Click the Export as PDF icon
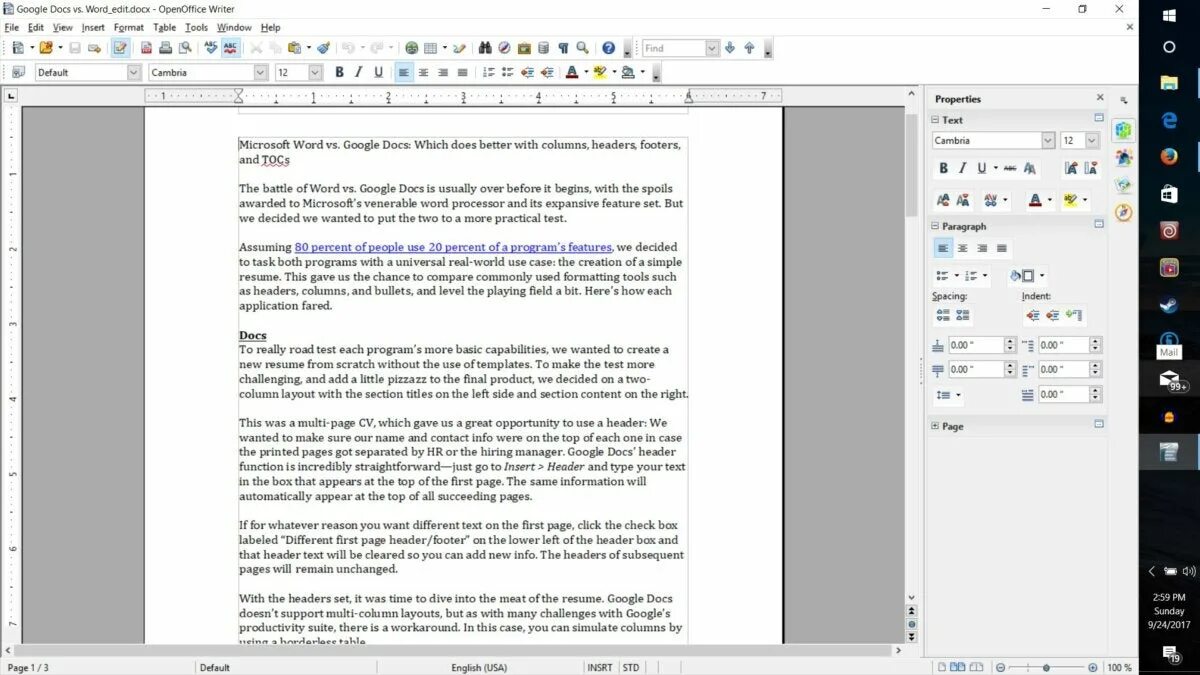This screenshot has width=1200, height=675. [x=146, y=48]
